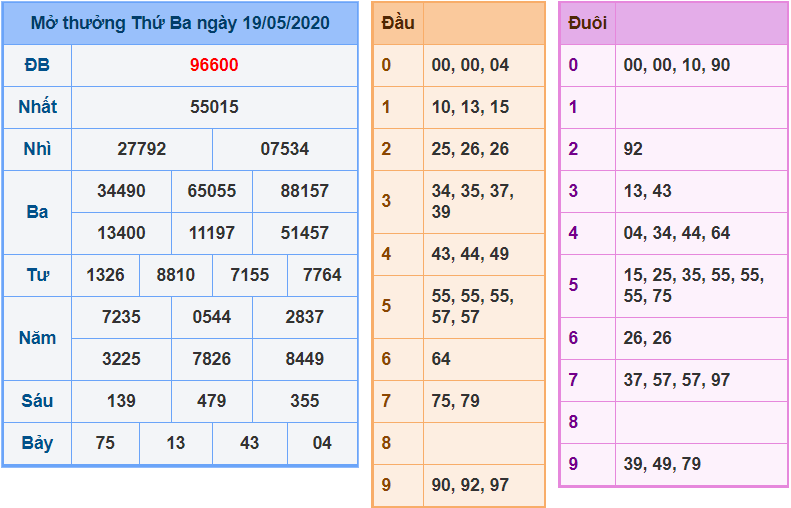The height and width of the screenshot is (508, 791).
Task: Click the Đầu column header
Action: coord(398,23)
